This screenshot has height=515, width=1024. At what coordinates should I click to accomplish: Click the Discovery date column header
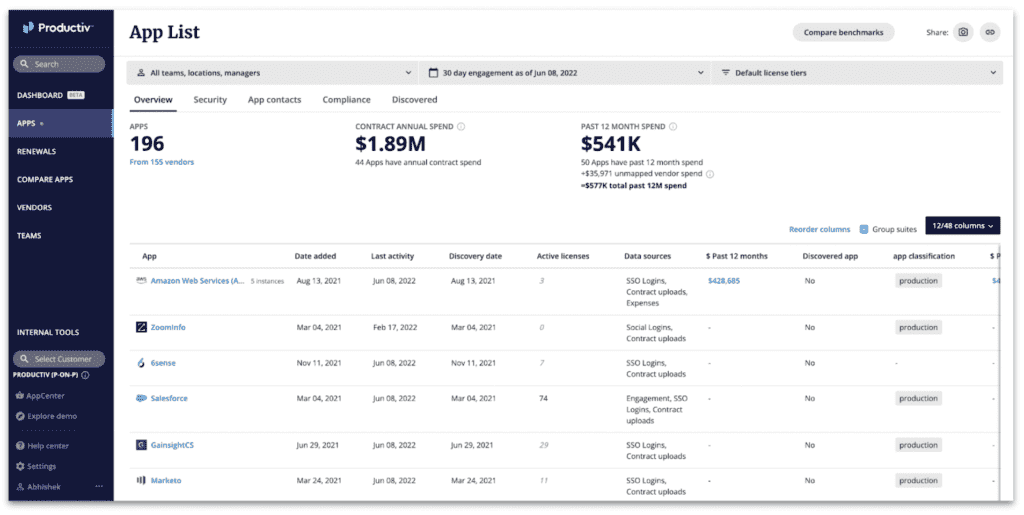475,256
